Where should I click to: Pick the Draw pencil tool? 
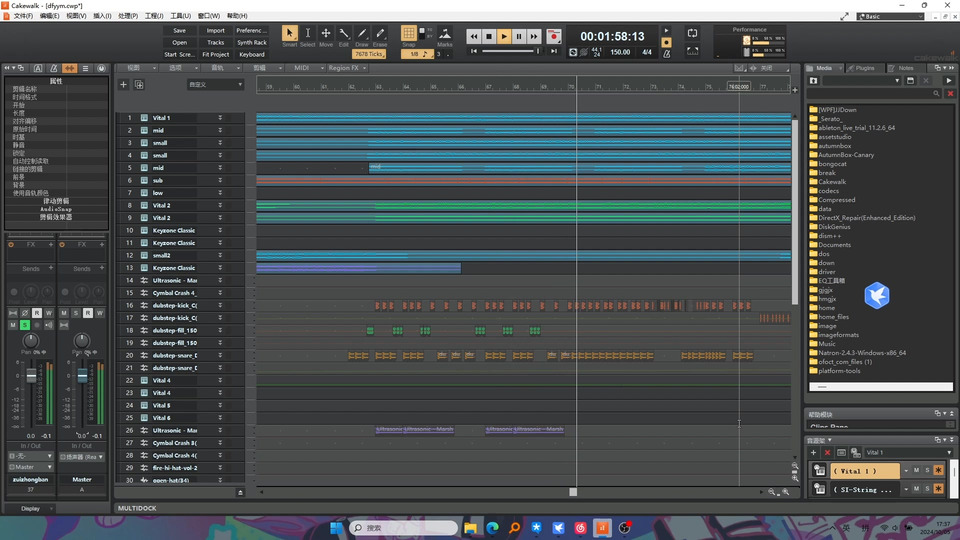click(362, 34)
